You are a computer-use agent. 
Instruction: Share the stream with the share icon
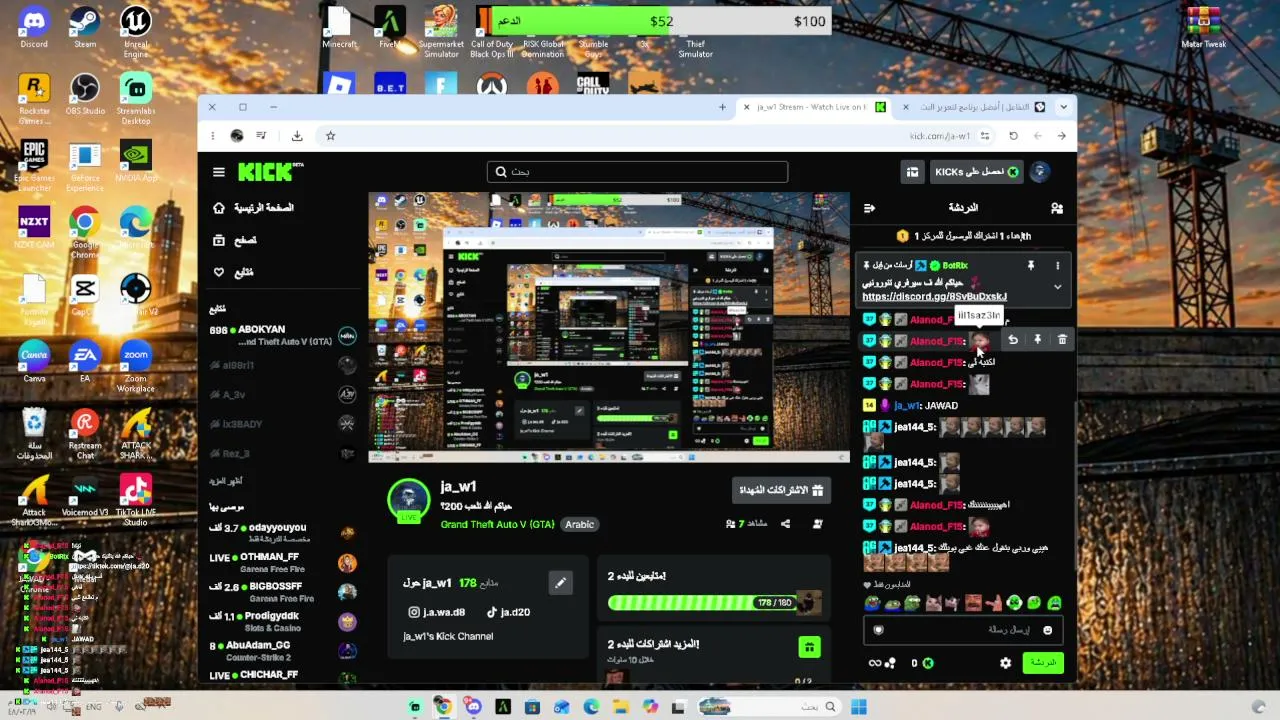coord(785,524)
